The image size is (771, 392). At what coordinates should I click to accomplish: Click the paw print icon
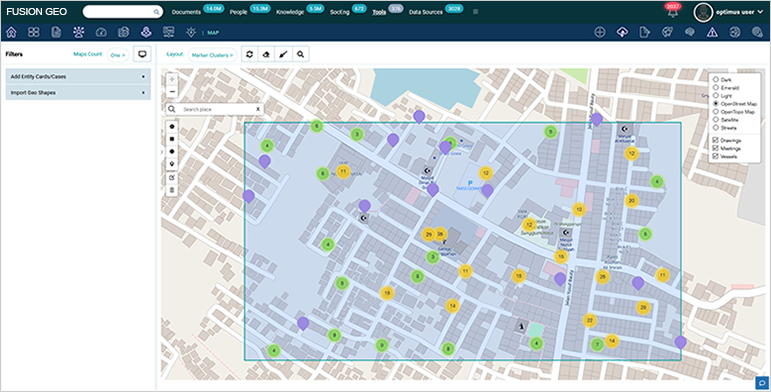(x=79, y=32)
